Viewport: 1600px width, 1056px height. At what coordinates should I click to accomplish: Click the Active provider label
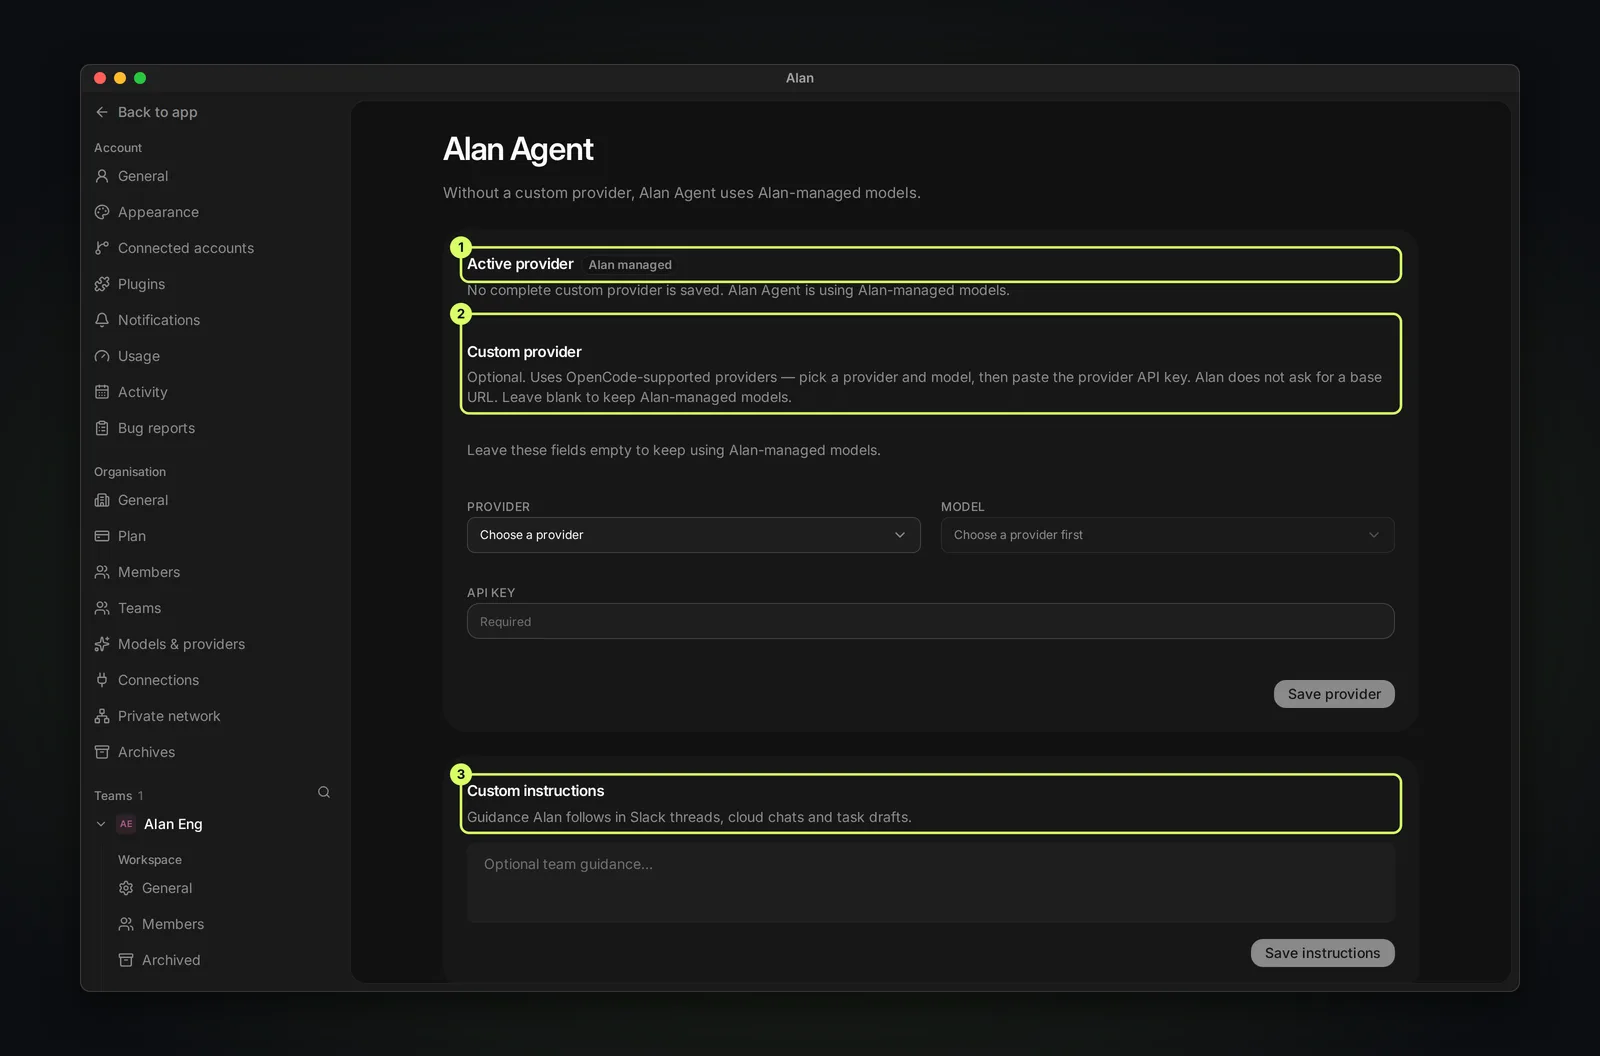(x=520, y=264)
